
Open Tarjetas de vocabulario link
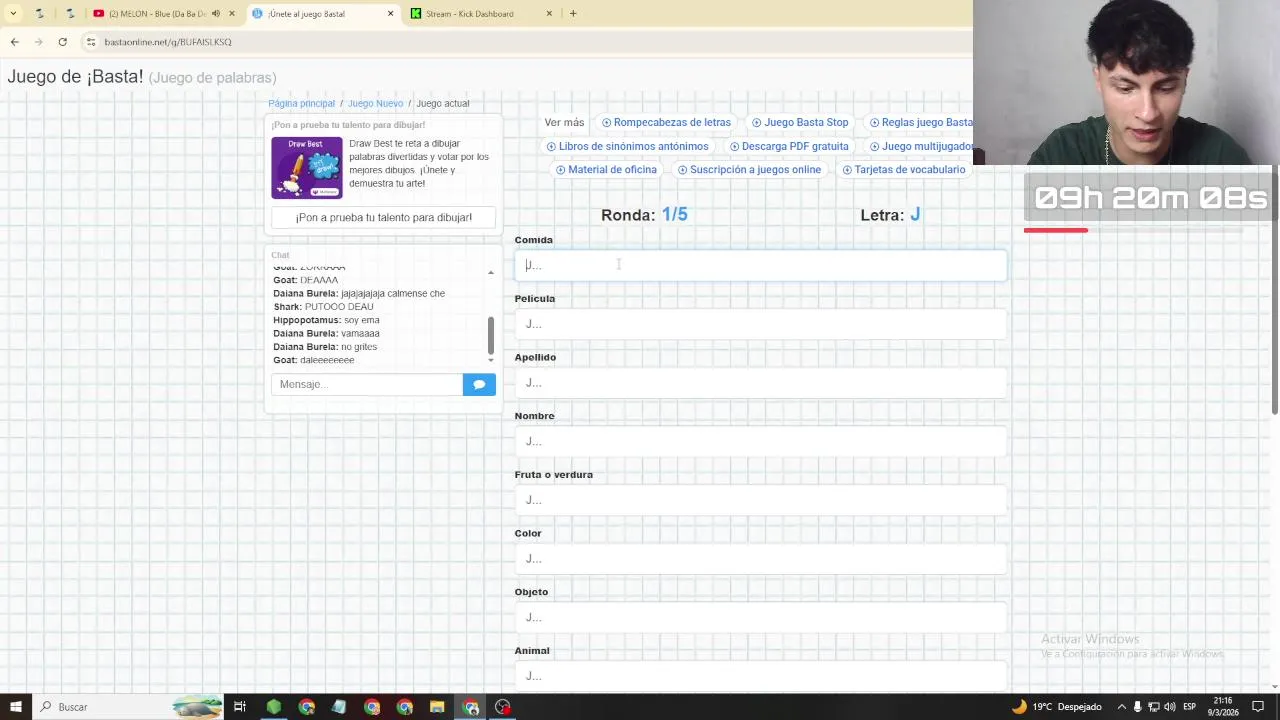(x=903, y=170)
